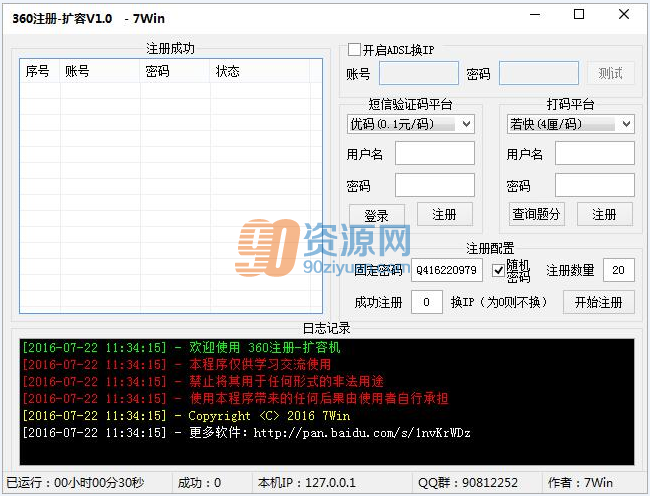Screen dimensions: 650x496
Task: Click the 注册数量 field showing 20
Action: (619, 270)
